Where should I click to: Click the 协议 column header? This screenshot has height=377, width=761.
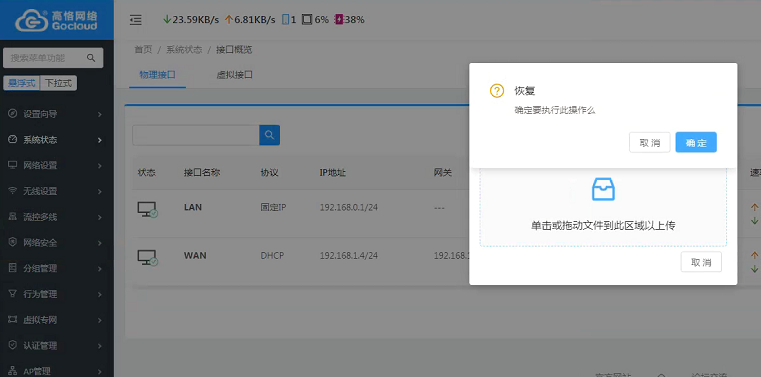click(x=269, y=173)
